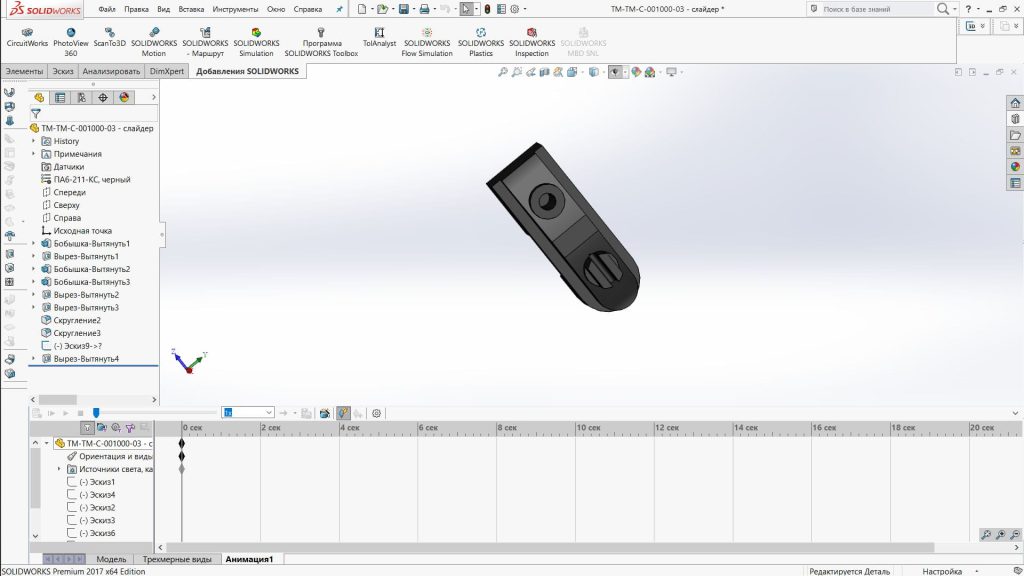1024x576 pixels.
Task: Open the Справка menu
Action: (308, 9)
